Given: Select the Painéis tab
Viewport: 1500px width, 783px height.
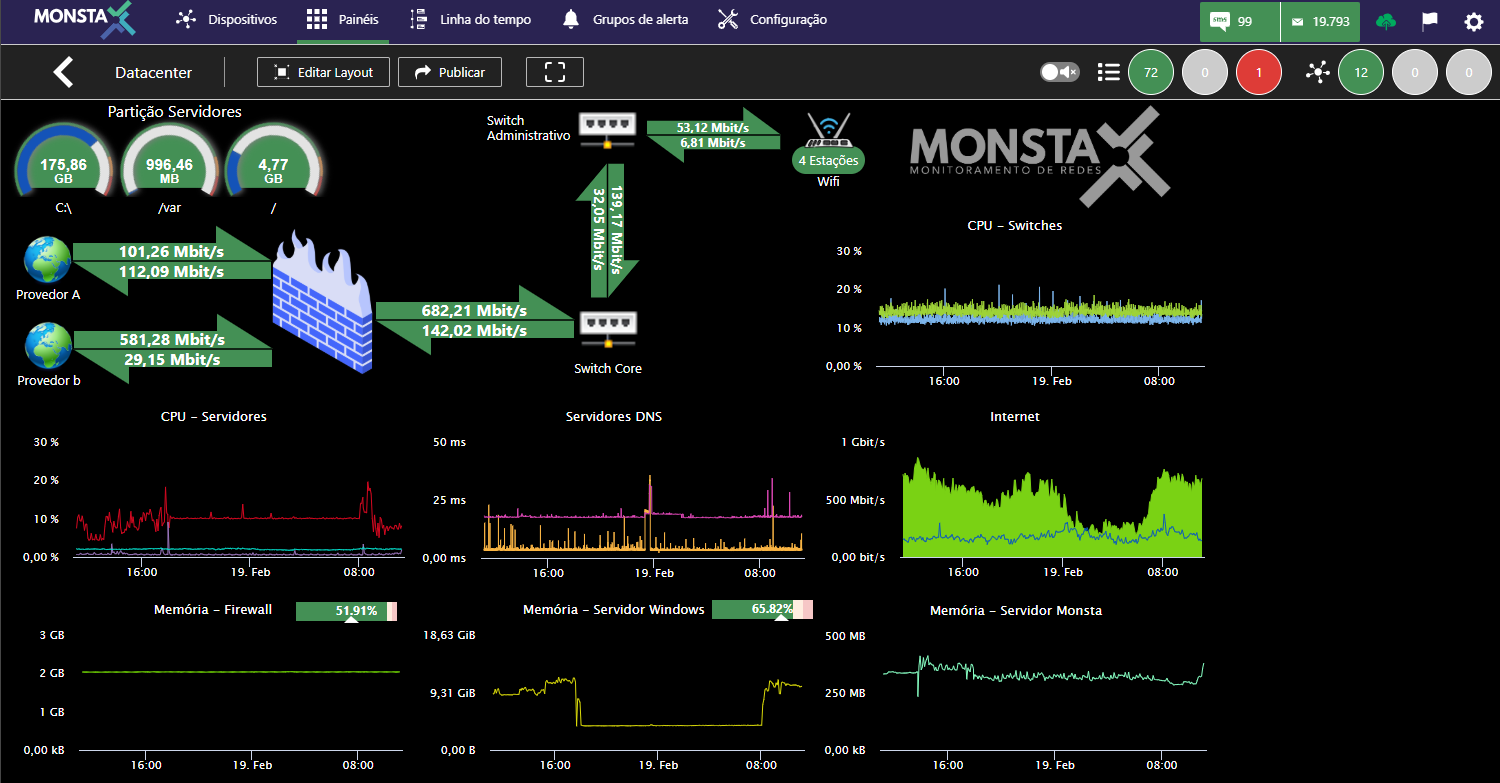Looking at the screenshot, I should 342,19.
